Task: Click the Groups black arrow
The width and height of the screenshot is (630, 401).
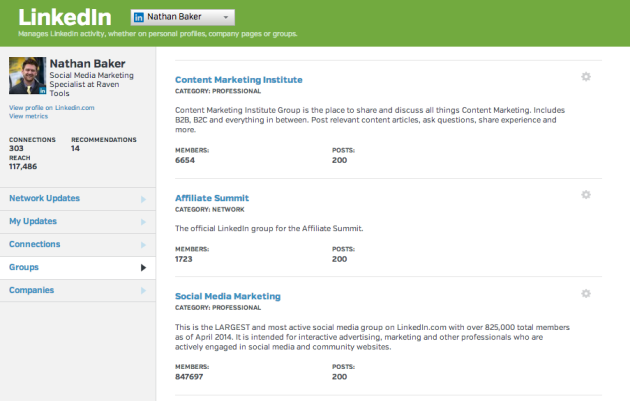Action: pyautogui.click(x=143, y=268)
